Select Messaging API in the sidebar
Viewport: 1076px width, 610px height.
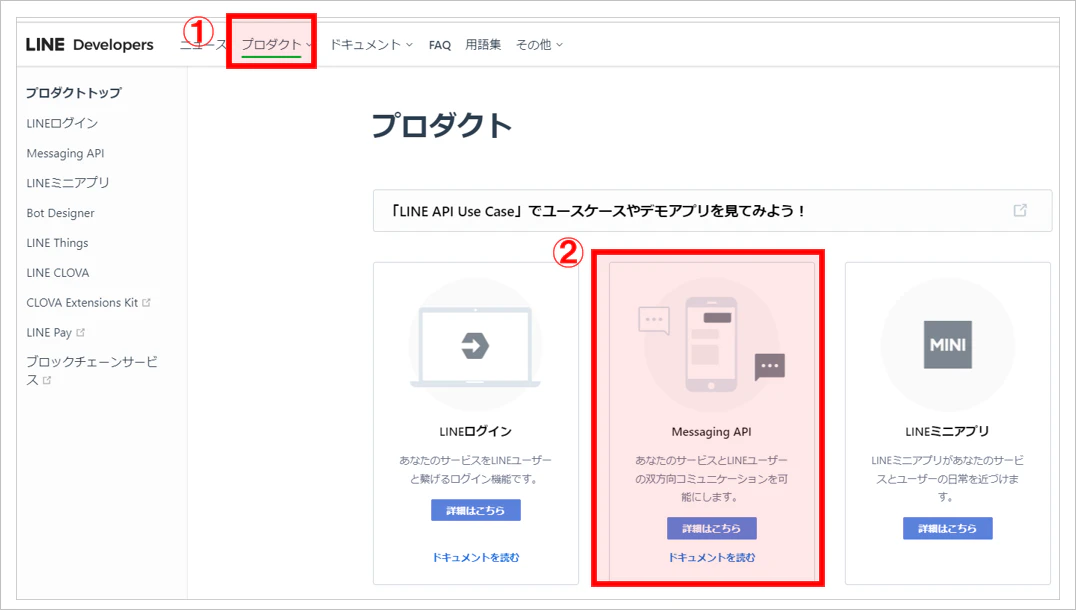(x=65, y=153)
